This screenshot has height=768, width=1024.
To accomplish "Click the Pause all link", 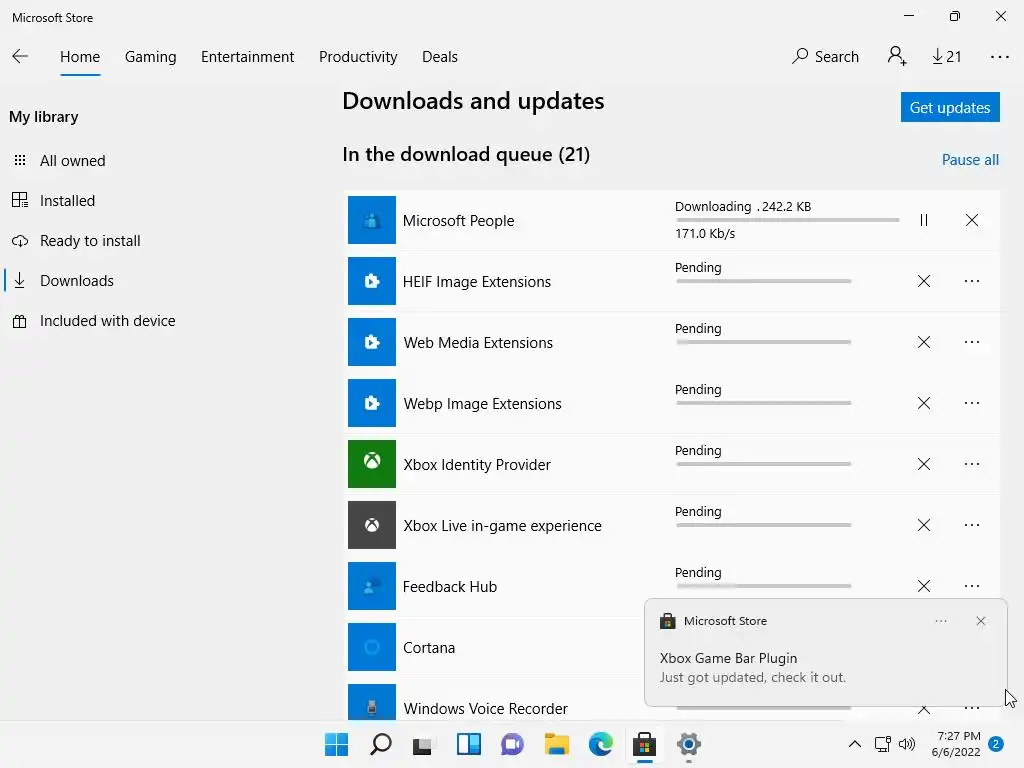I will pos(970,160).
